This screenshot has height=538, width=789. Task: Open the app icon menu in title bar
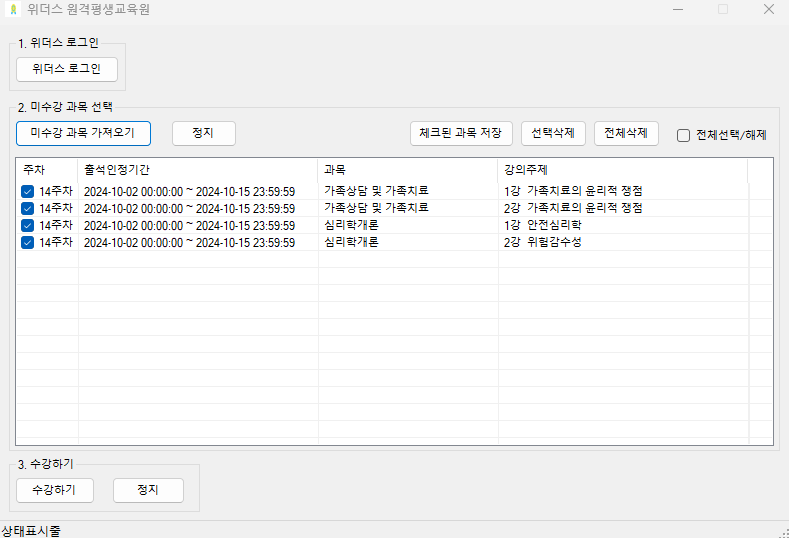coord(13,10)
